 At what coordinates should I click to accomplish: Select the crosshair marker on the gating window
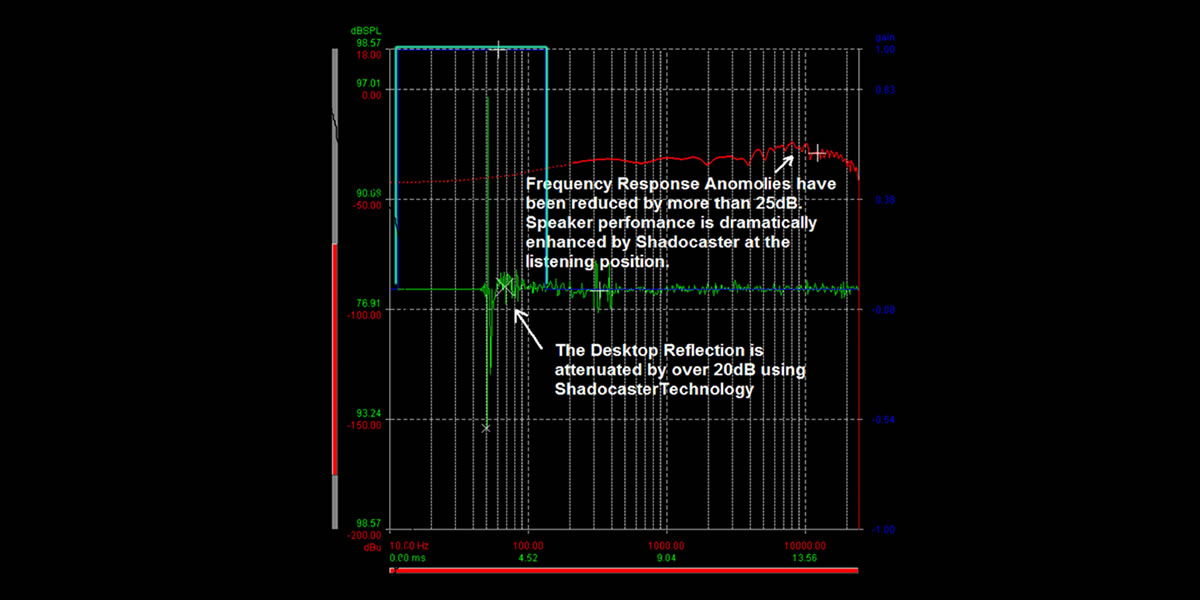497,46
